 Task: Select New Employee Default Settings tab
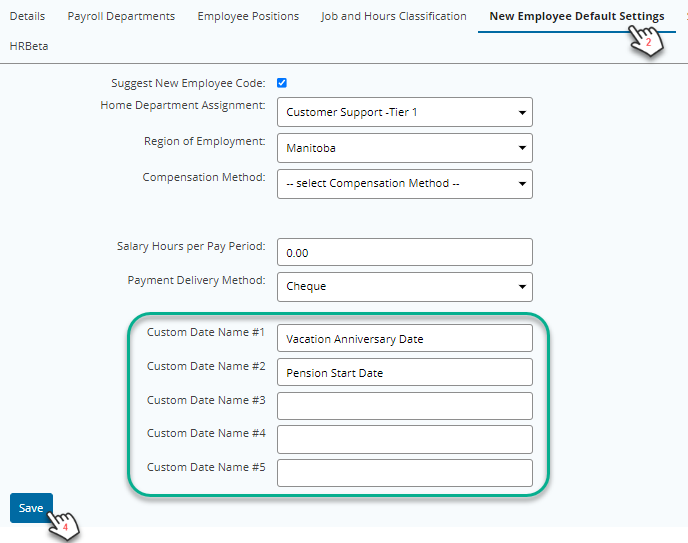tap(577, 16)
